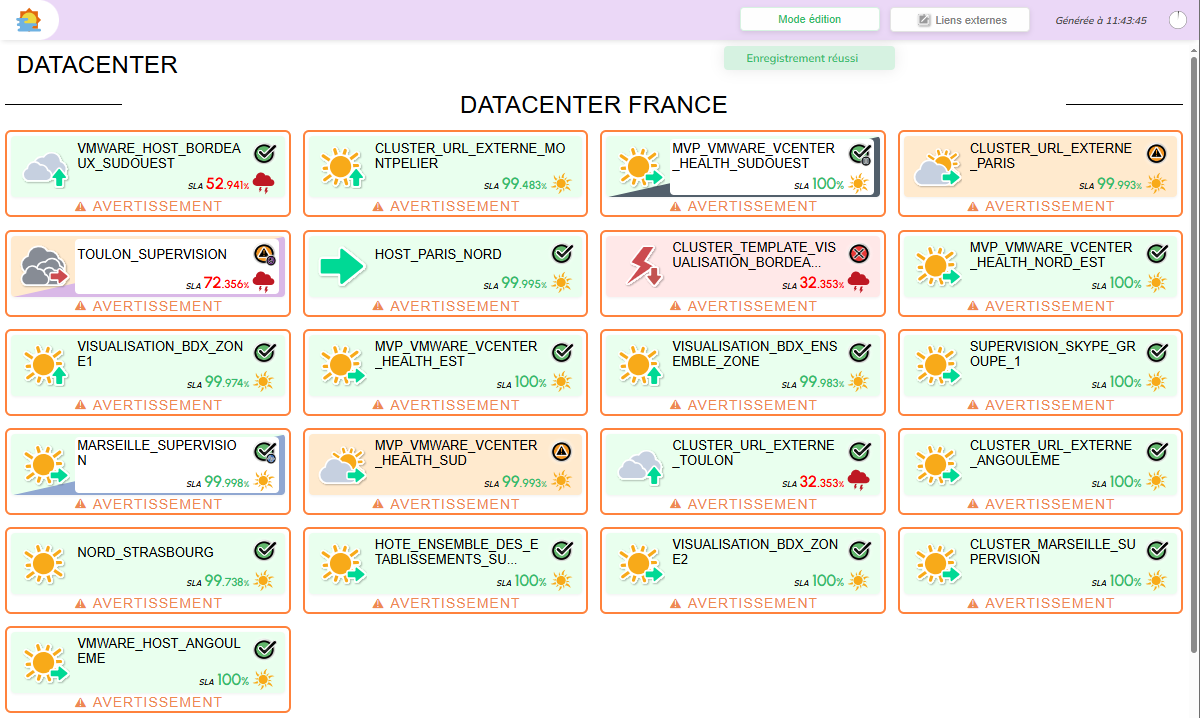Image resolution: width=1200 pixels, height=718 pixels.
Task: Open the SUPERVISION_SKYPE_GROUPE_1 tile
Action: point(1039,353)
